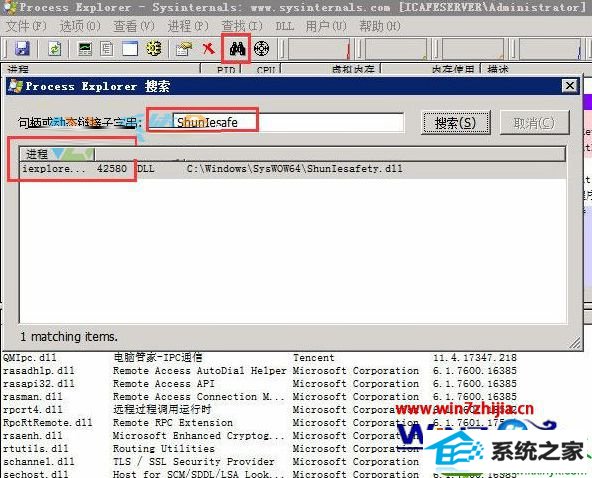Open the 查看(V) menu
The width and height of the screenshot is (592, 478).
(134, 26)
